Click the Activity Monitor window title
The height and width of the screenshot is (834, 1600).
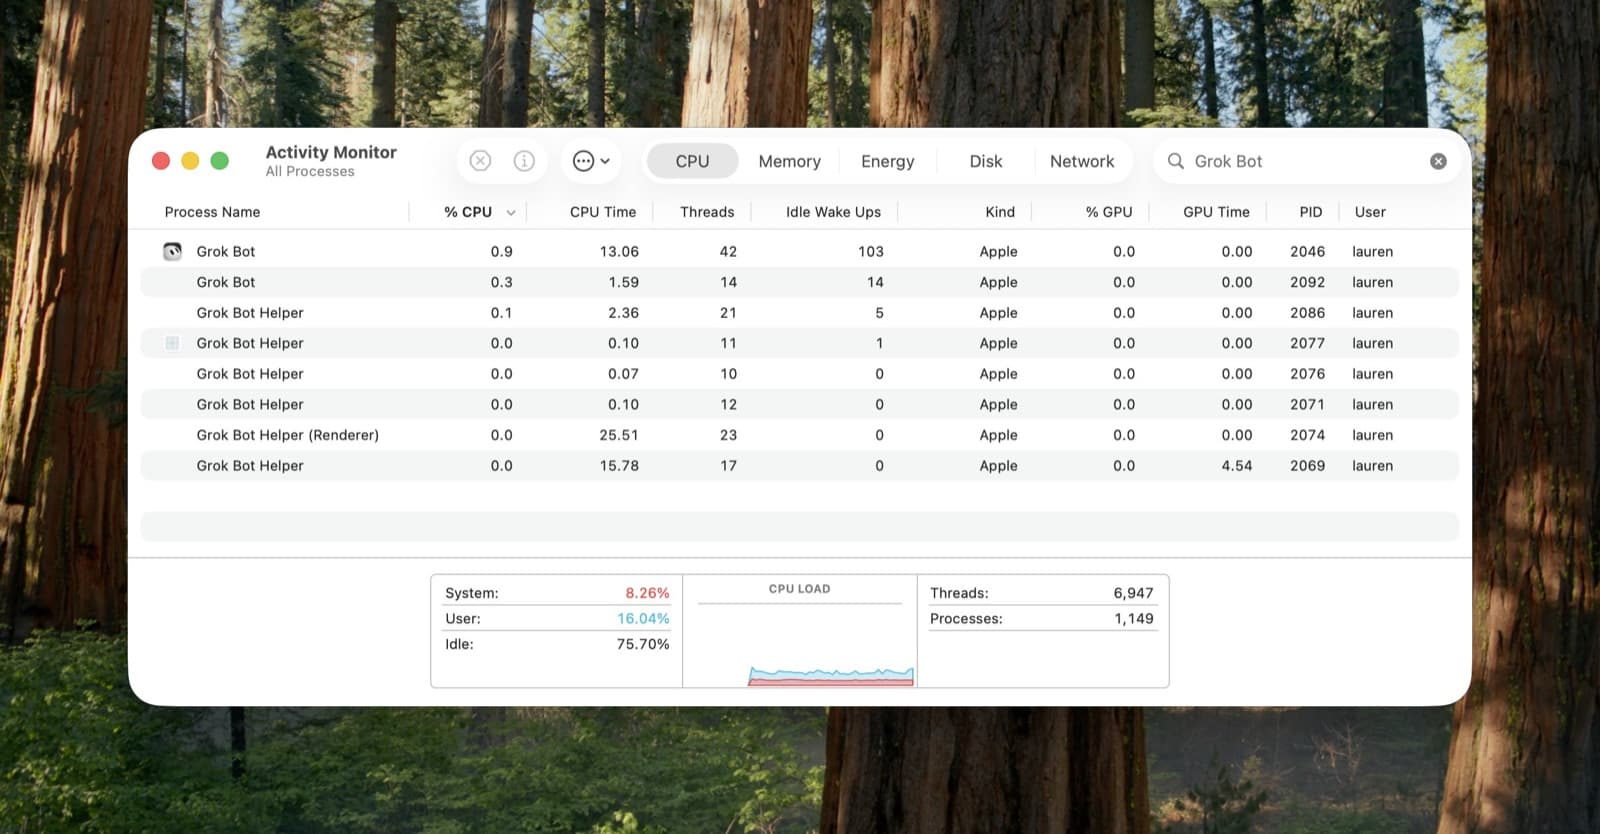(331, 152)
